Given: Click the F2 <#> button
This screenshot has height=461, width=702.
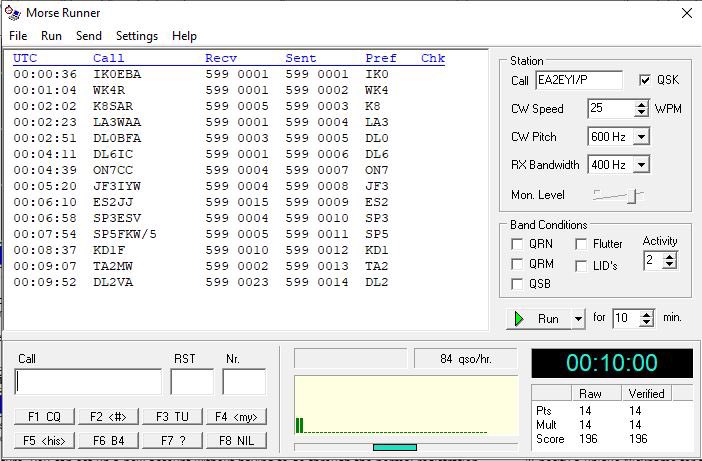Looking at the screenshot, I should (108, 417).
